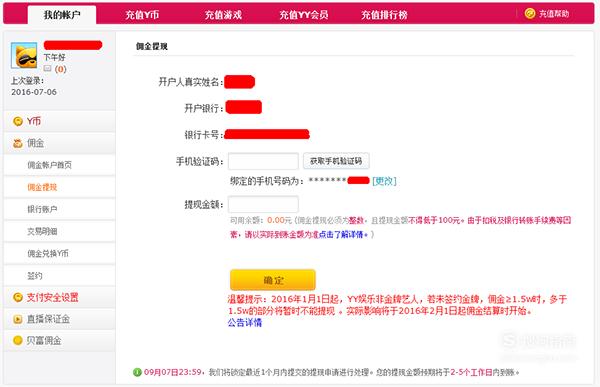Click the user avatar picture

pyautogui.click(x=24, y=55)
